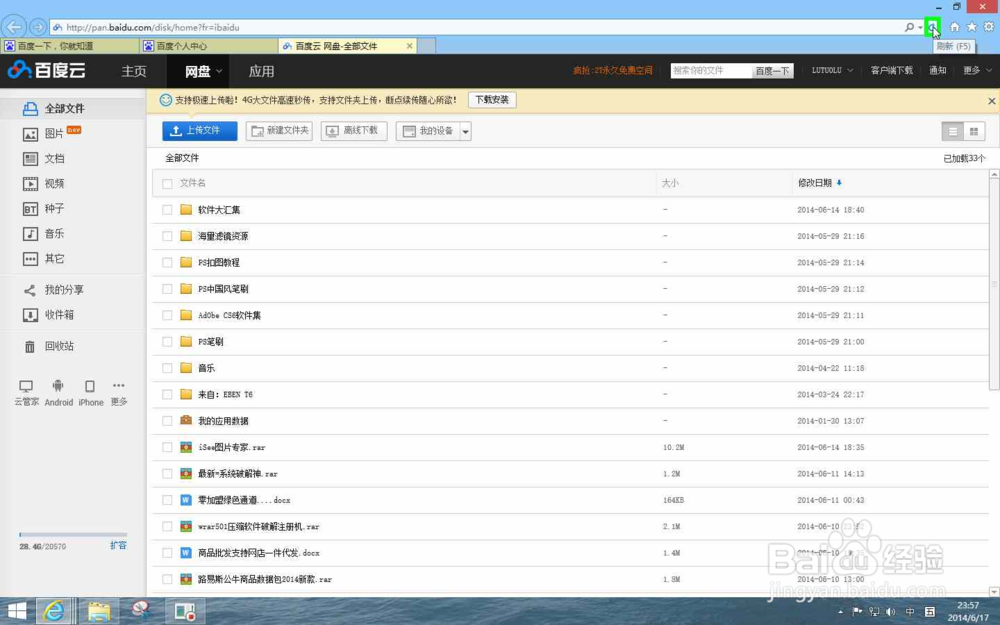
Task: Open Windows Start button
Action: point(17,612)
